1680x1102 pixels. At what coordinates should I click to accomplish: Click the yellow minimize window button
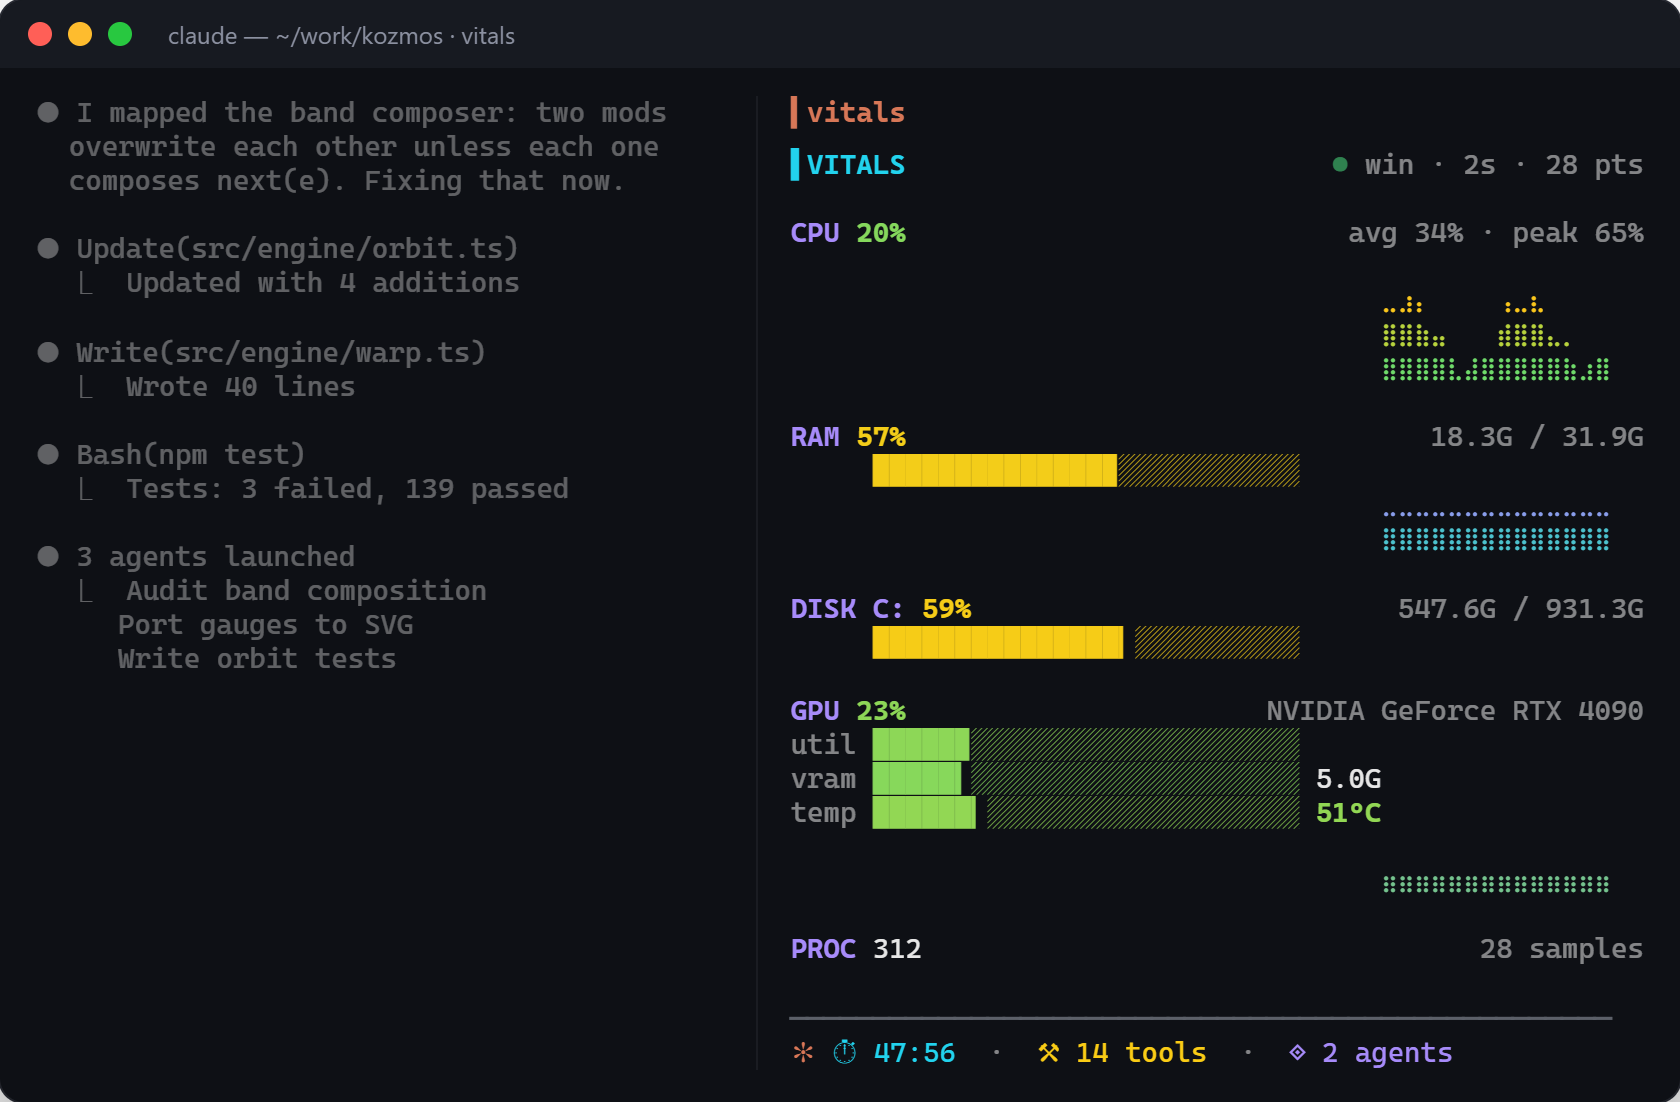[80, 35]
